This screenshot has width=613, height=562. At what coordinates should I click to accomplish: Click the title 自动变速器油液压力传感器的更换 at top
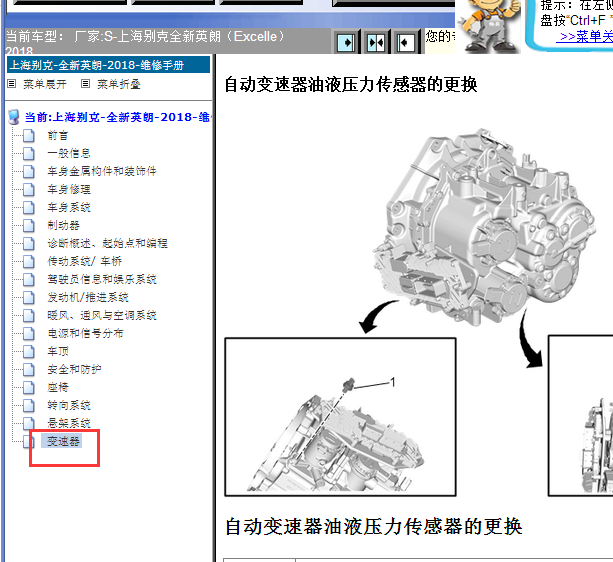click(351, 84)
